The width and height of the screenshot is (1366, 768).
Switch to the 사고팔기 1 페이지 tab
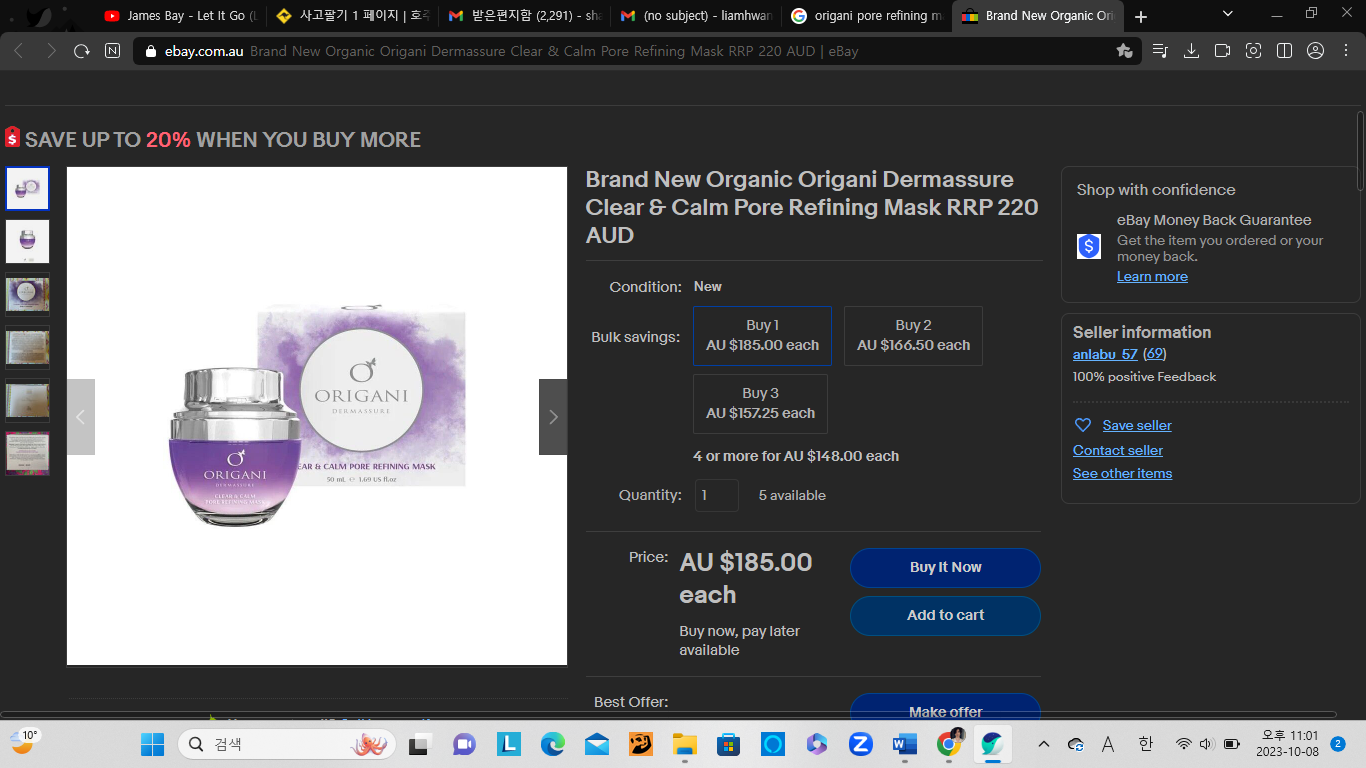coord(351,16)
